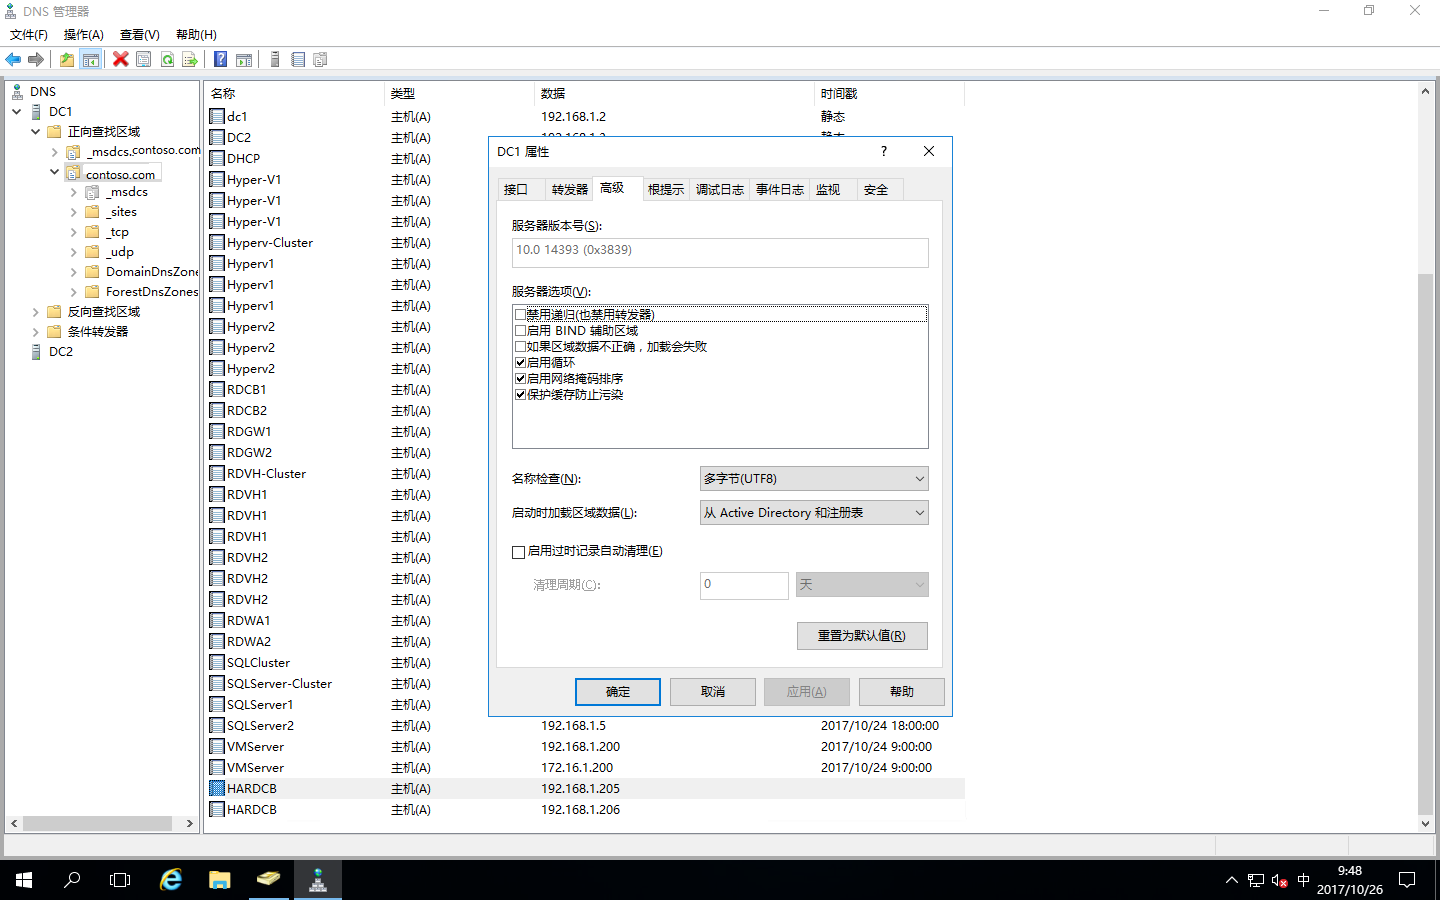Viewport: 1440px width, 900px height.
Task: Enable automatic scavenging of stale records (启用过时记录自动清理)
Action: 518,552
